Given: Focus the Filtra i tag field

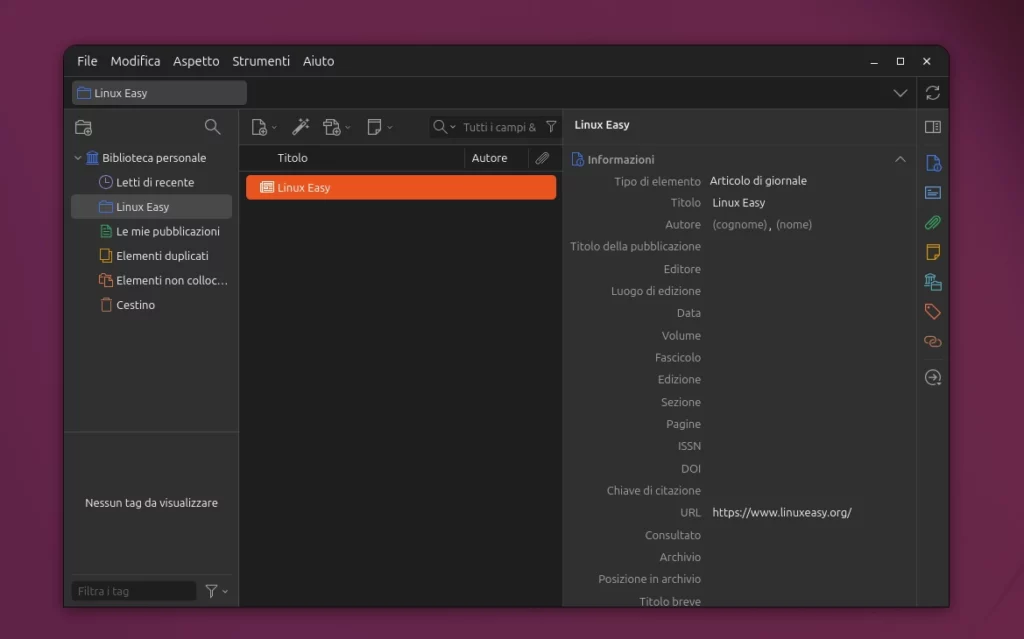Looking at the screenshot, I should coord(134,591).
